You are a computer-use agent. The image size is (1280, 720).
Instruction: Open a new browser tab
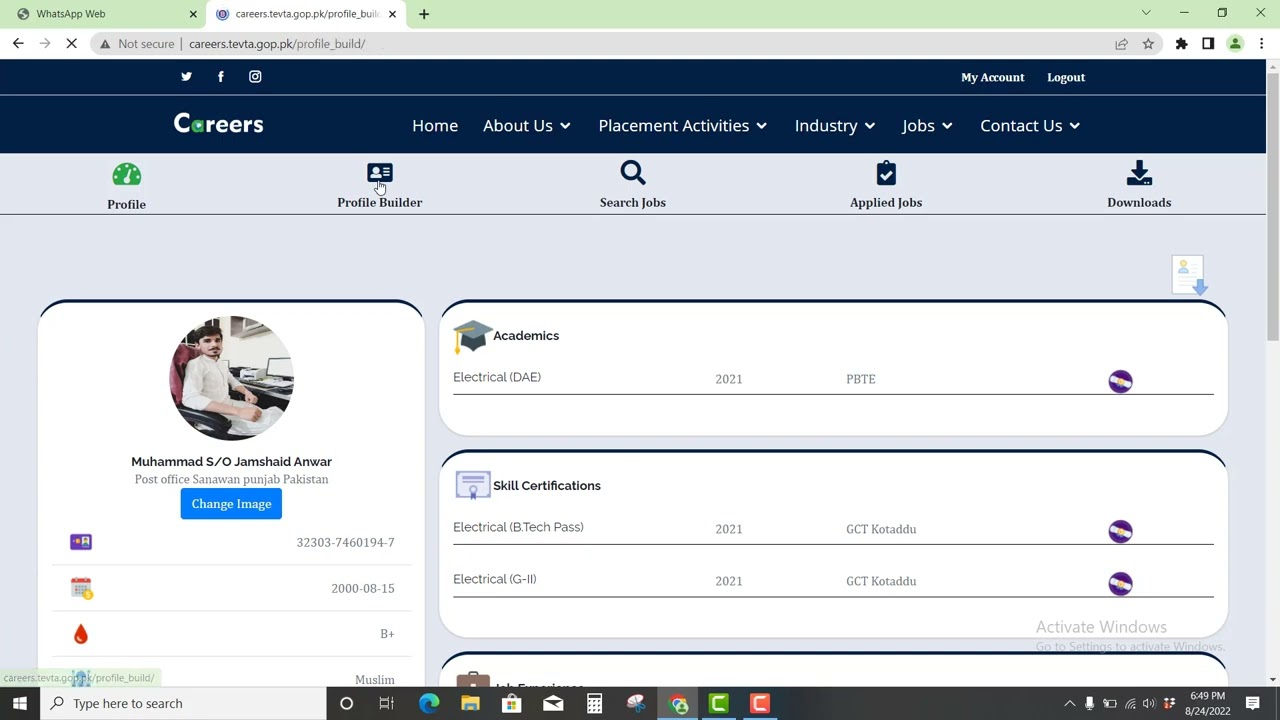coord(424,14)
